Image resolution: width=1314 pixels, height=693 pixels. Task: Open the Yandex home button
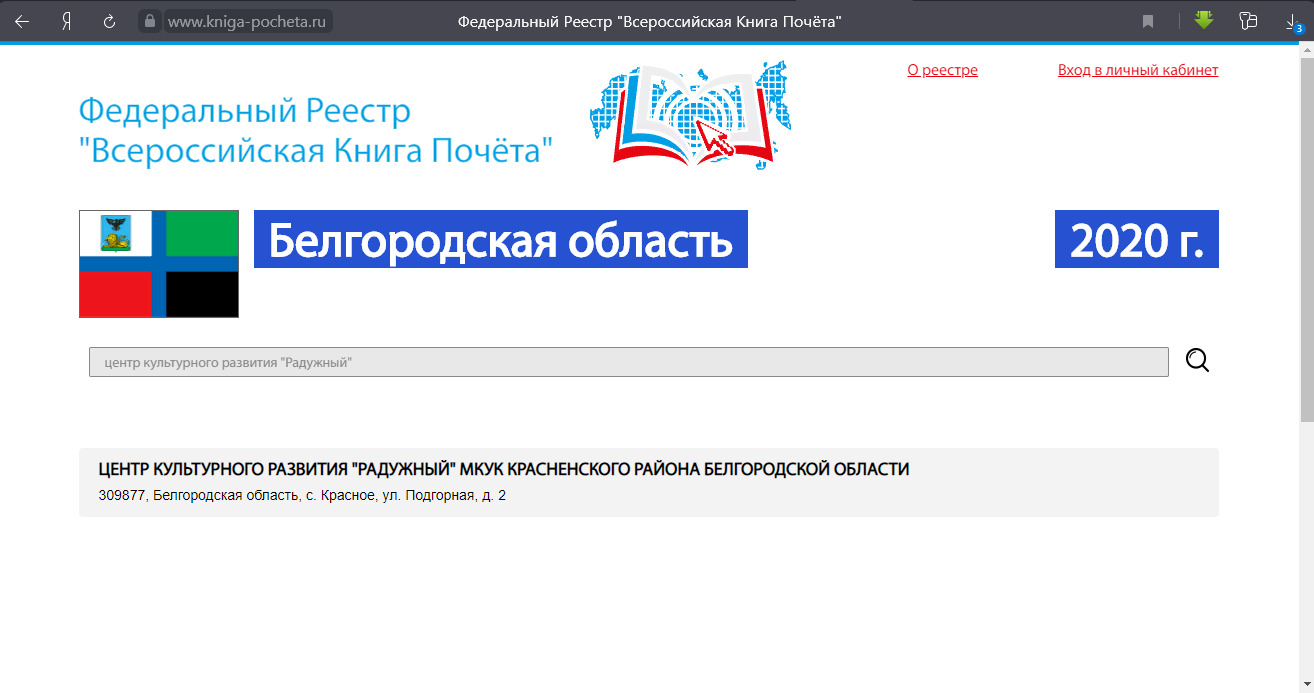click(x=66, y=21)
